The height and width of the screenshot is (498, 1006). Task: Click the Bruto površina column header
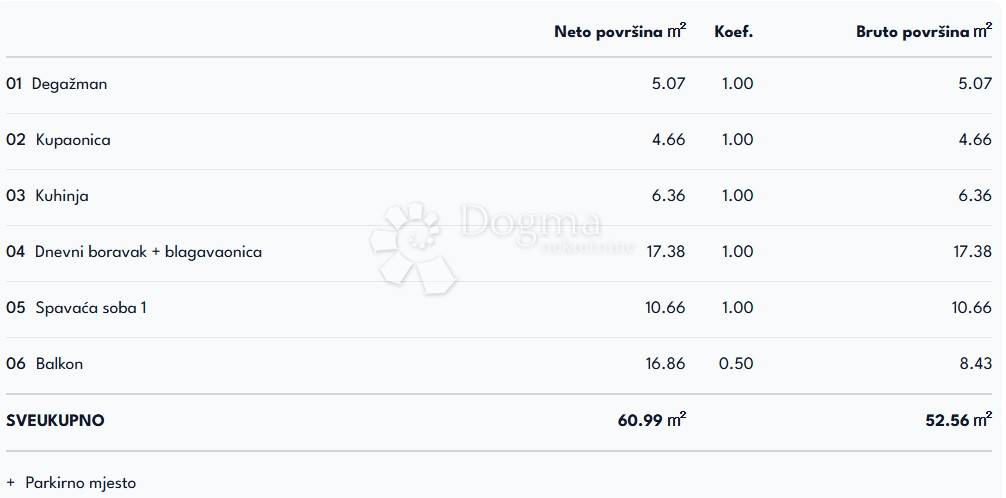coord(923,32)
